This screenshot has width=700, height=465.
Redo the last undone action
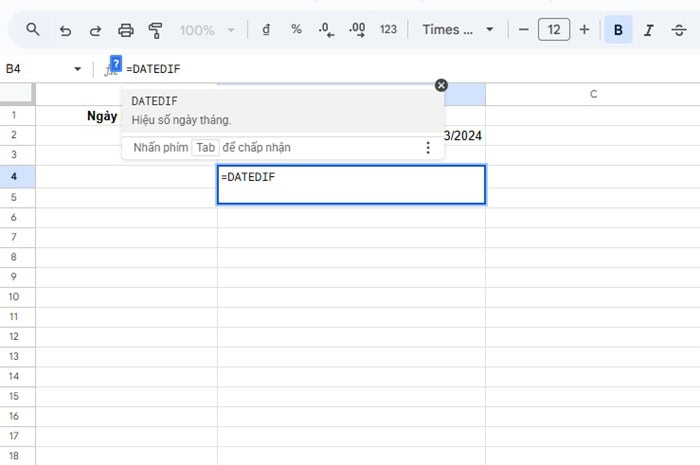95,30
